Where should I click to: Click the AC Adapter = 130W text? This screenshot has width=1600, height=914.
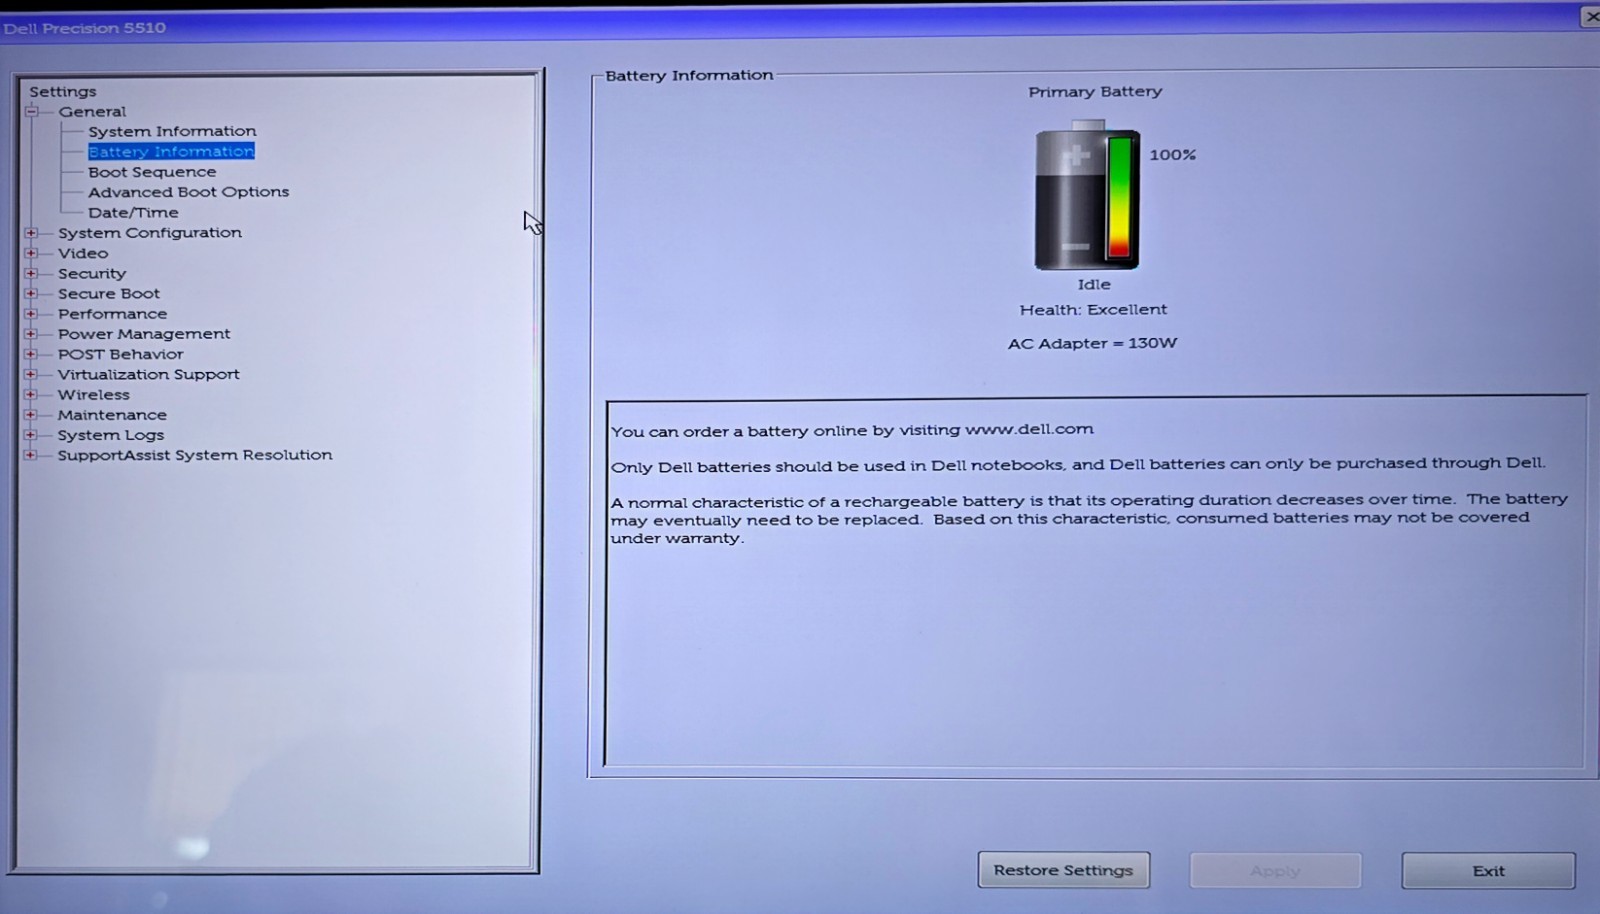(x=1092, y=343)
